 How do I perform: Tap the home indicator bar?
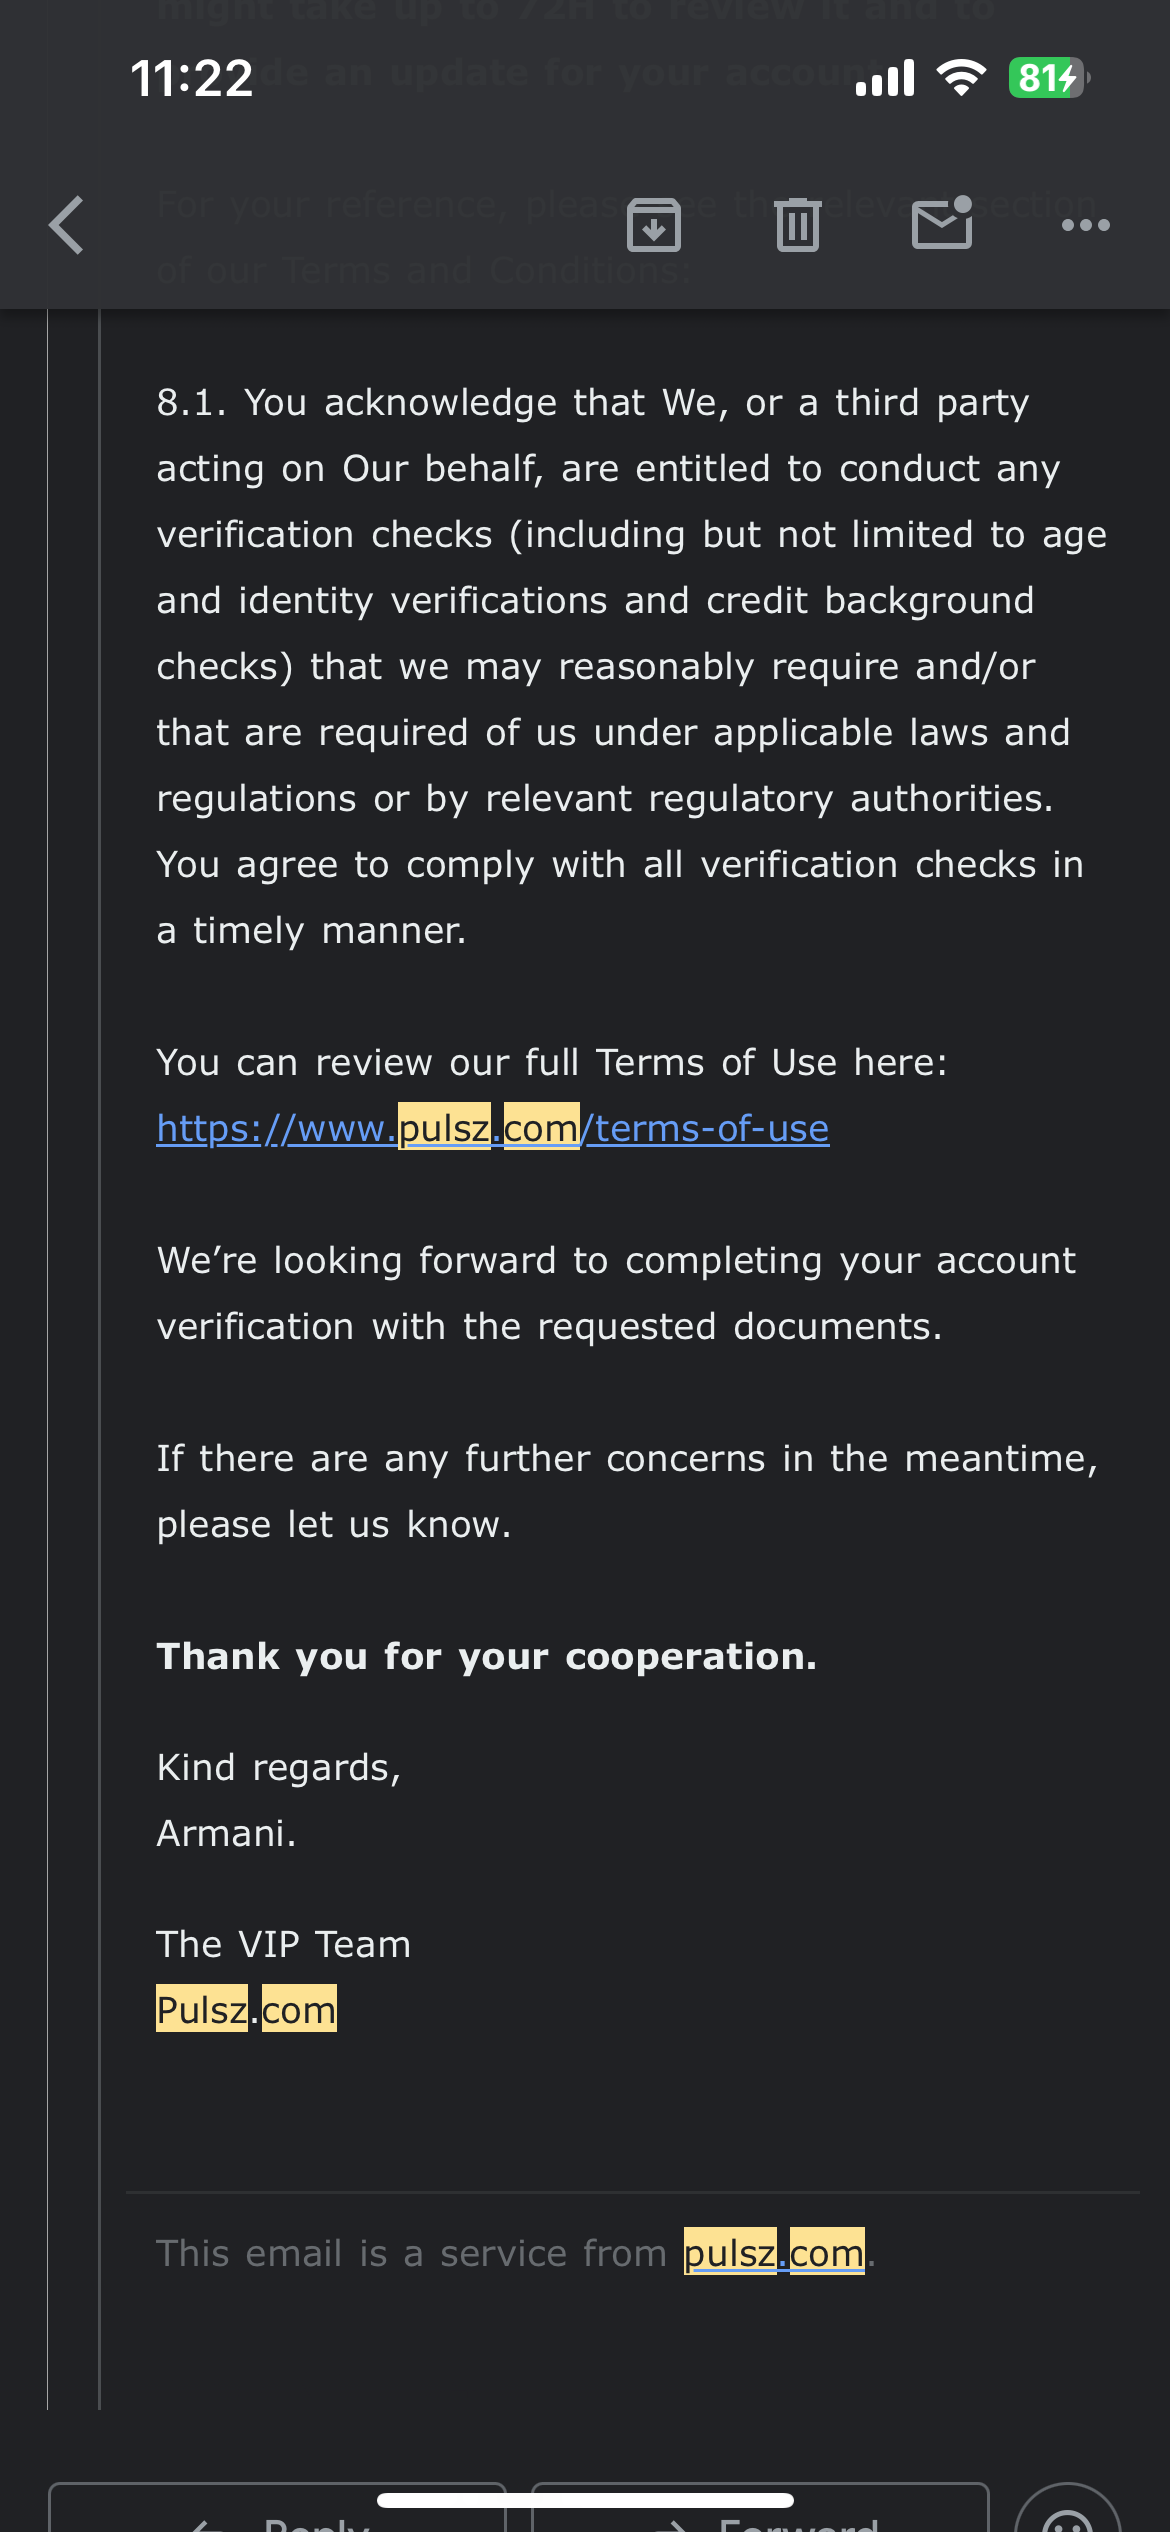[x=585, y=2500]
